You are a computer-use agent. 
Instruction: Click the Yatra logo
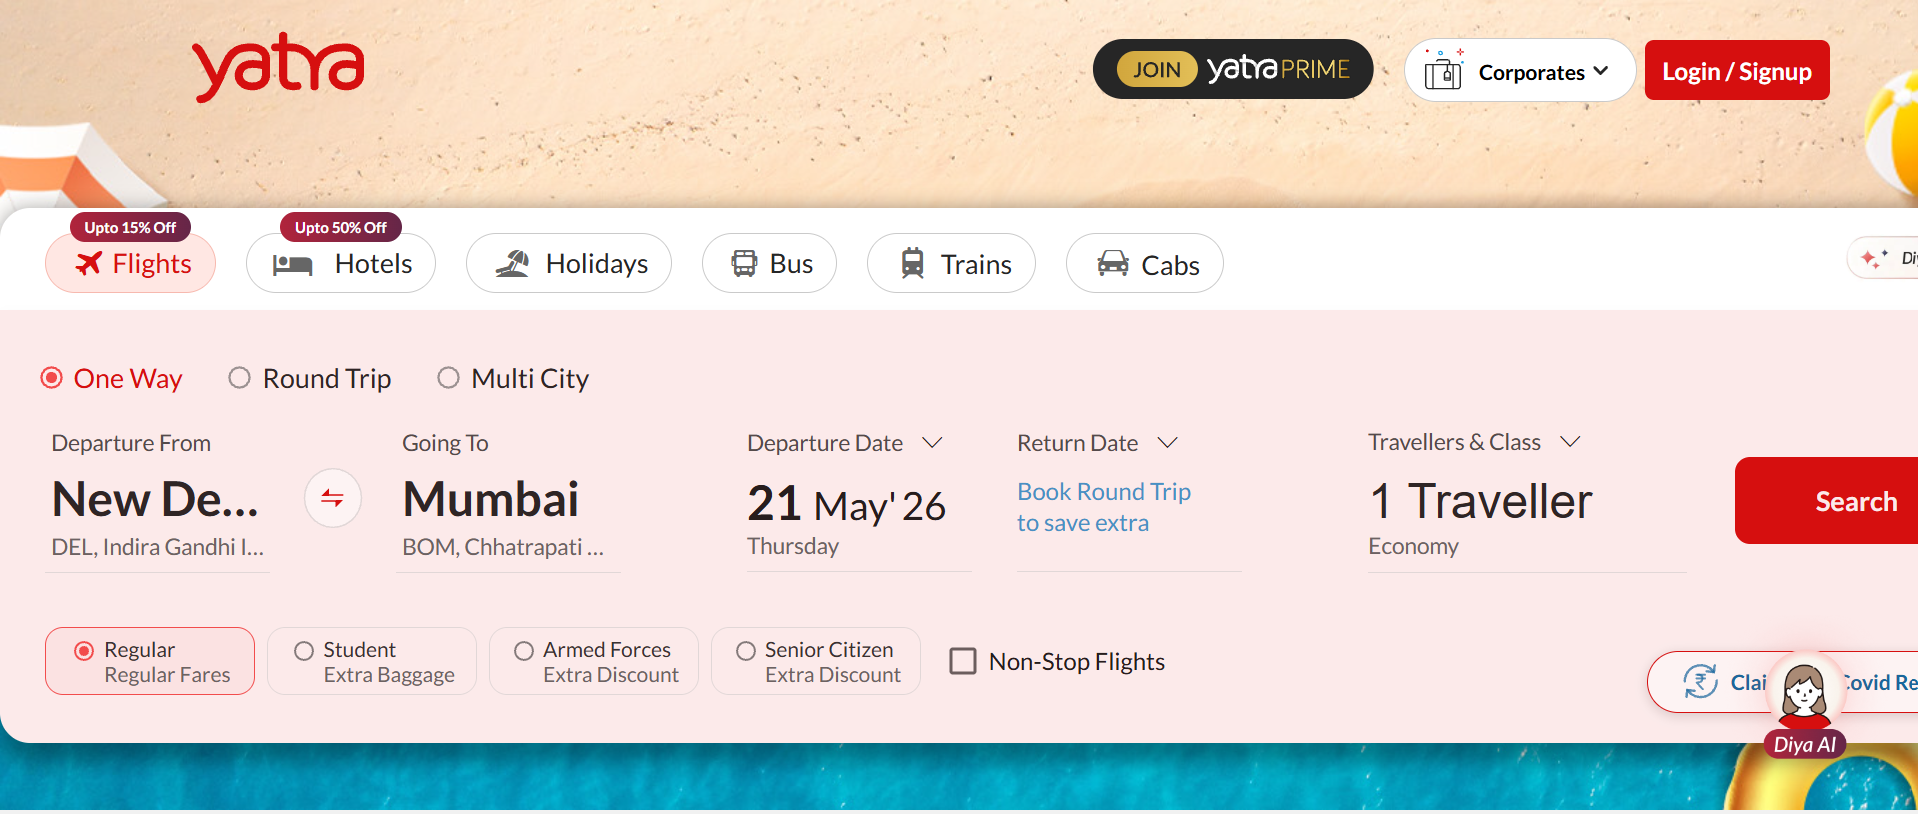[x=278, y=67]
